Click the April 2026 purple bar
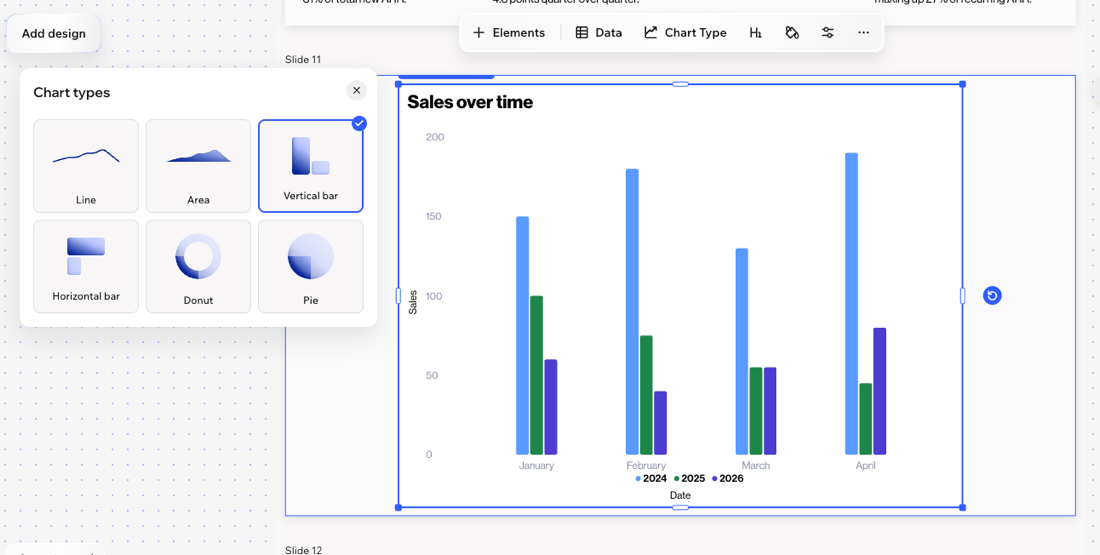The height and width of the screenshot is (555, 1100). 880,391
